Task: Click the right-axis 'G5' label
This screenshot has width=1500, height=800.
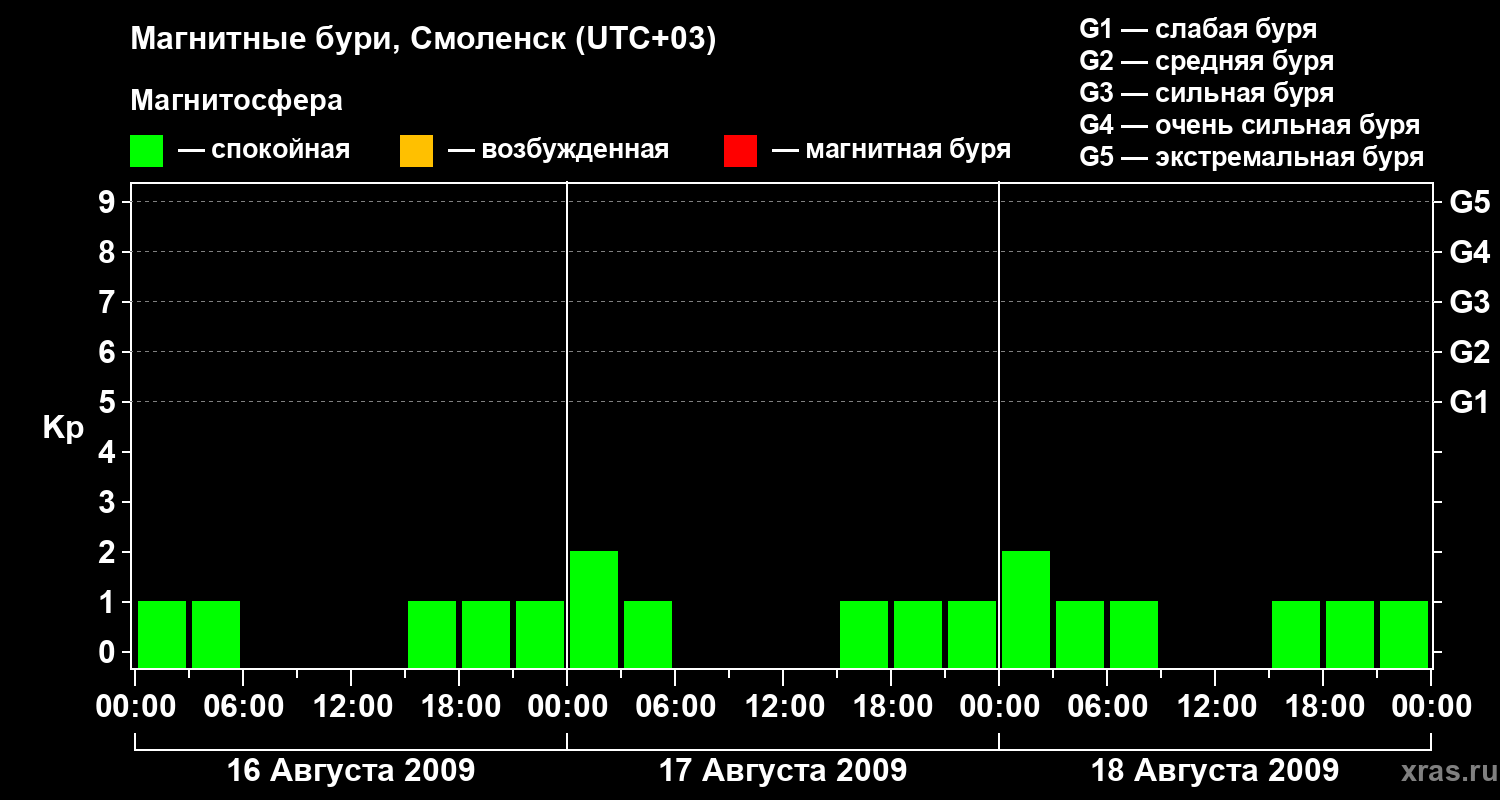Action: 1469,202
